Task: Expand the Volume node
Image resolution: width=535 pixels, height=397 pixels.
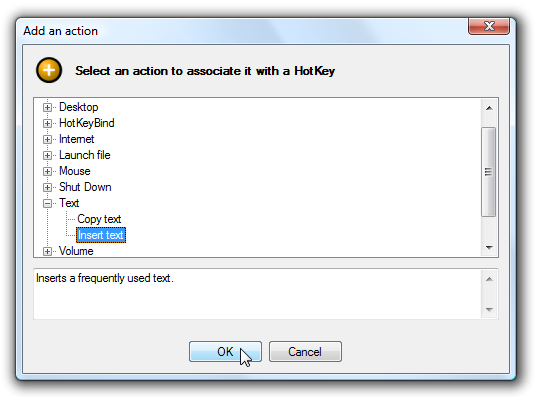Action: click(47, 251)
